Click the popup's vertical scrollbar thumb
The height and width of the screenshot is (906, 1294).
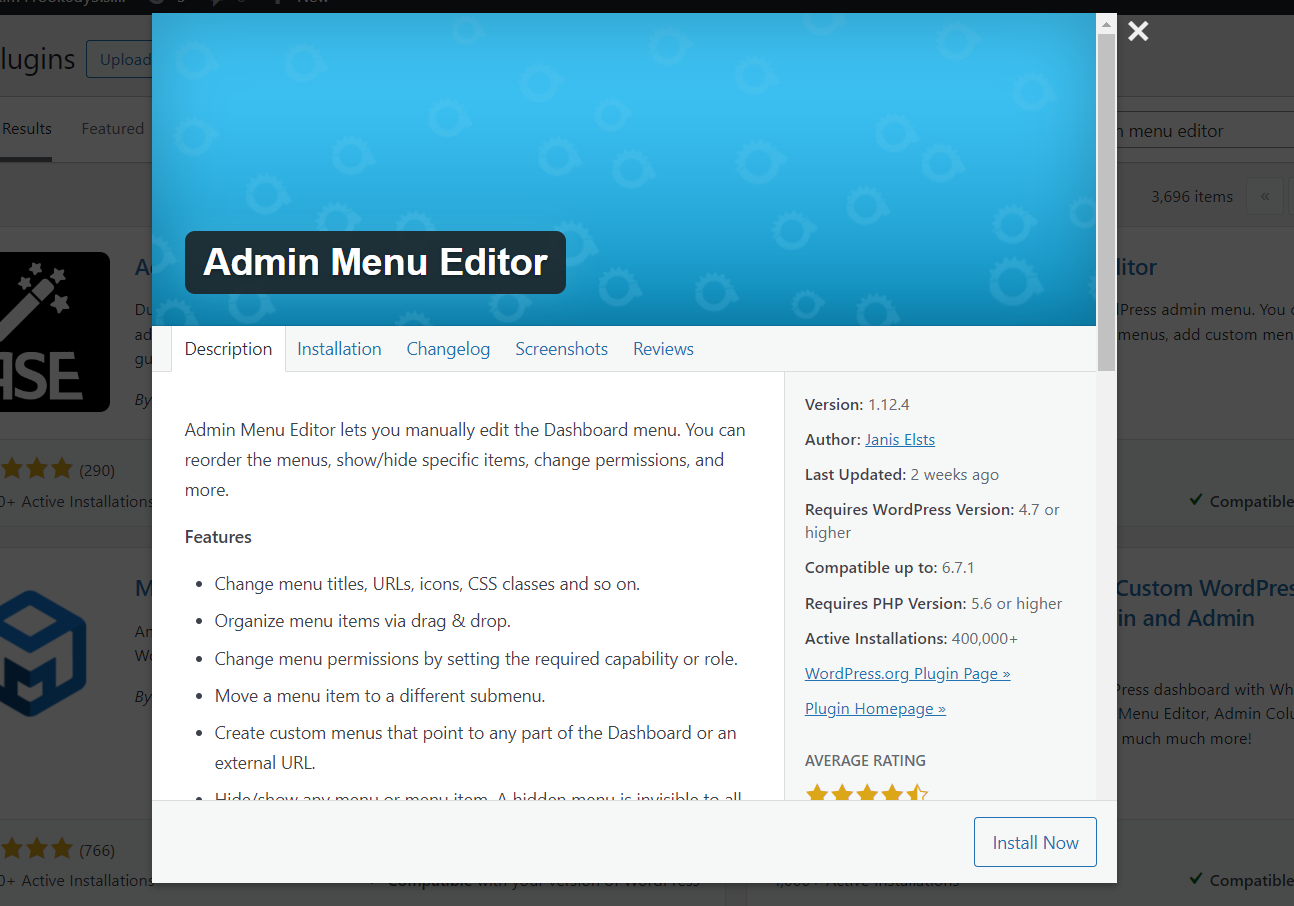coord(1106,200)
